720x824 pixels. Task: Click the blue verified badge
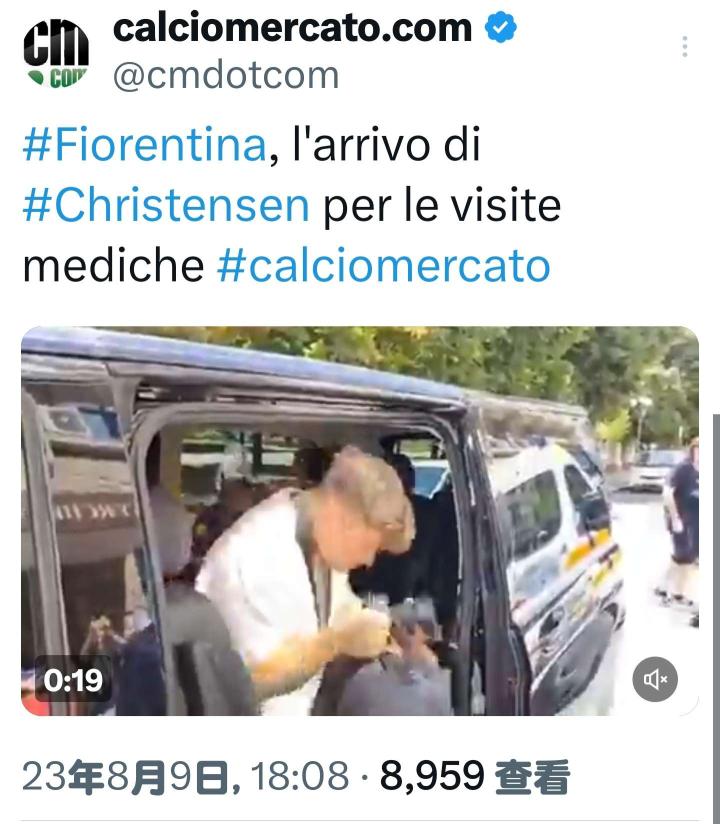click(x=500, y=27)
